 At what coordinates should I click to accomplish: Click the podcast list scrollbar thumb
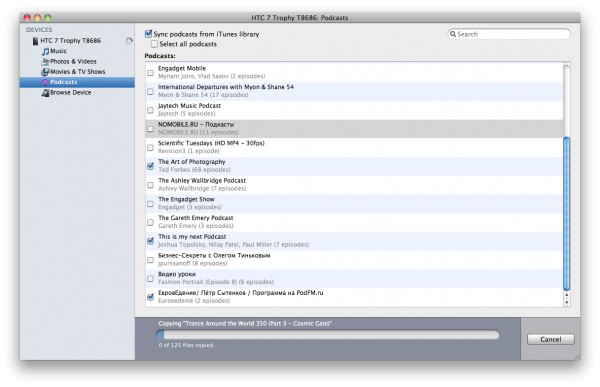point(567,214)
